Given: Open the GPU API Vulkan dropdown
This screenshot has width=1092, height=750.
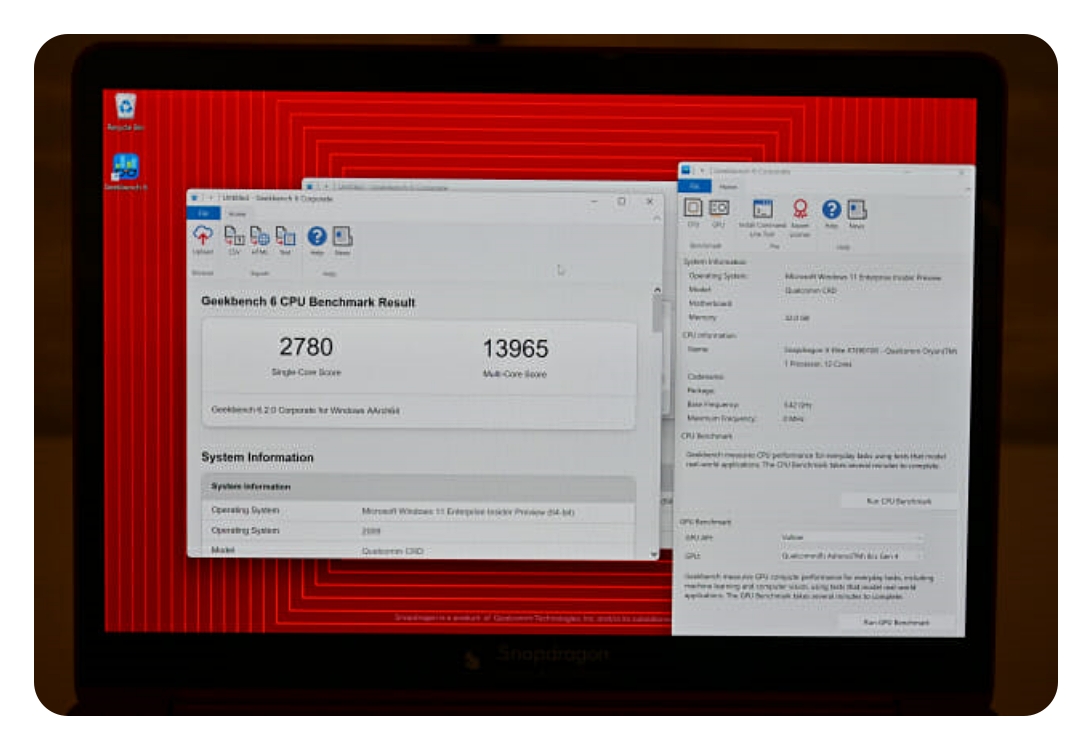Looking at the screenshot, I should (x=851, y=537).
